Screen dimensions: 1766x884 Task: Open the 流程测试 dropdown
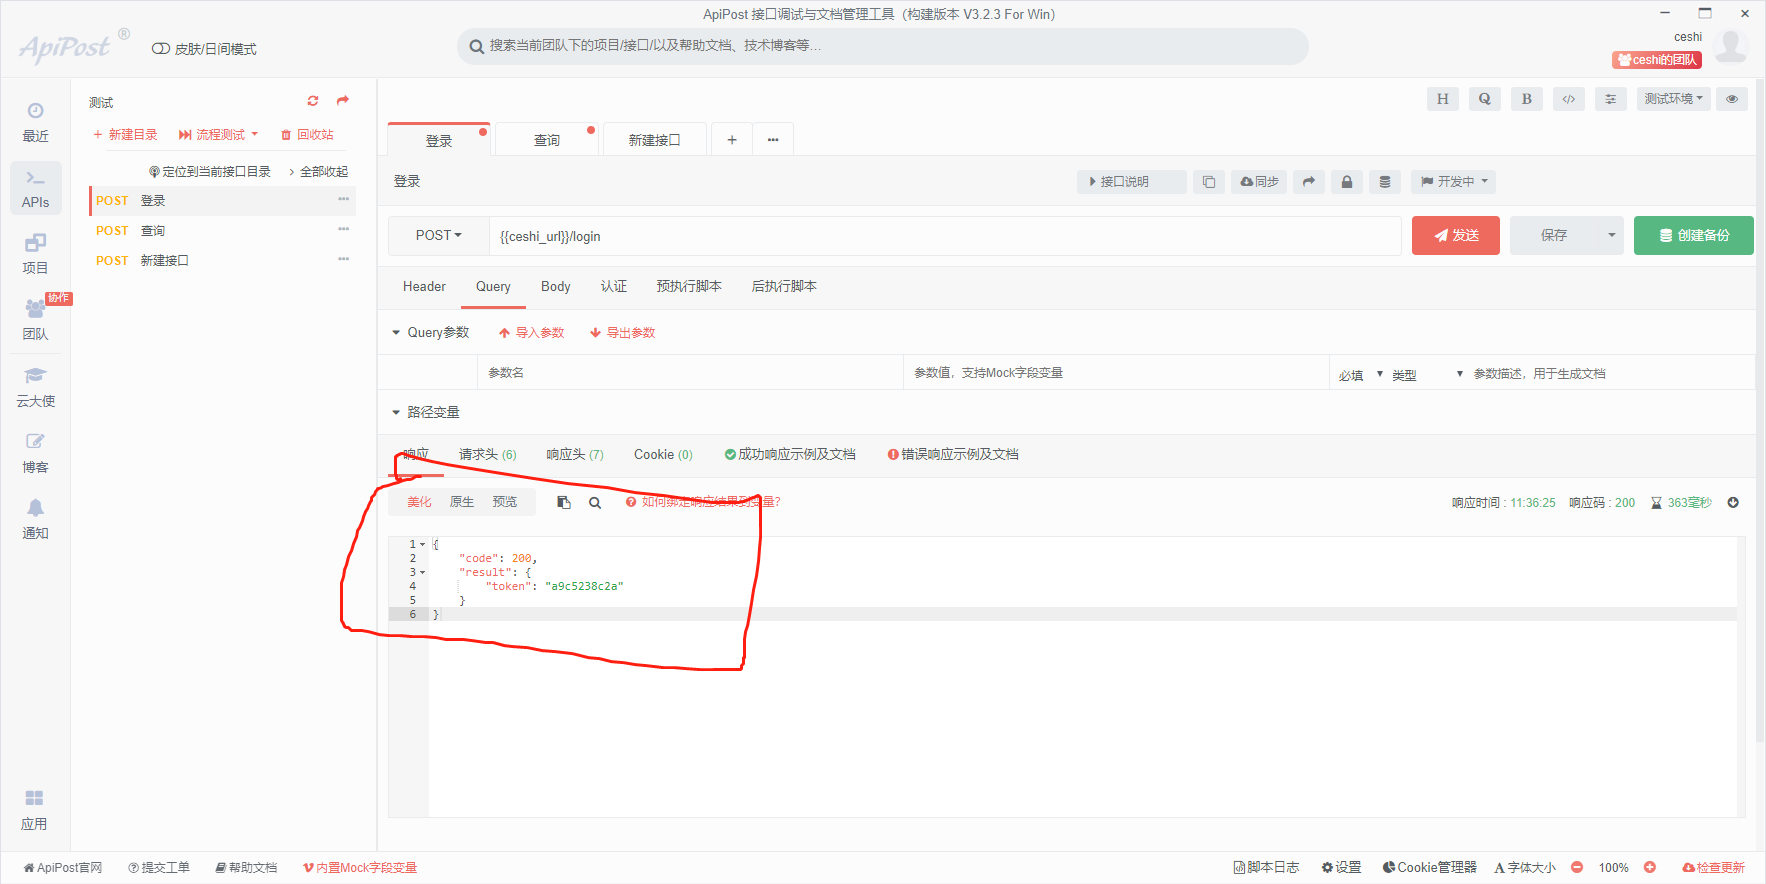click(x=219, y=135)
